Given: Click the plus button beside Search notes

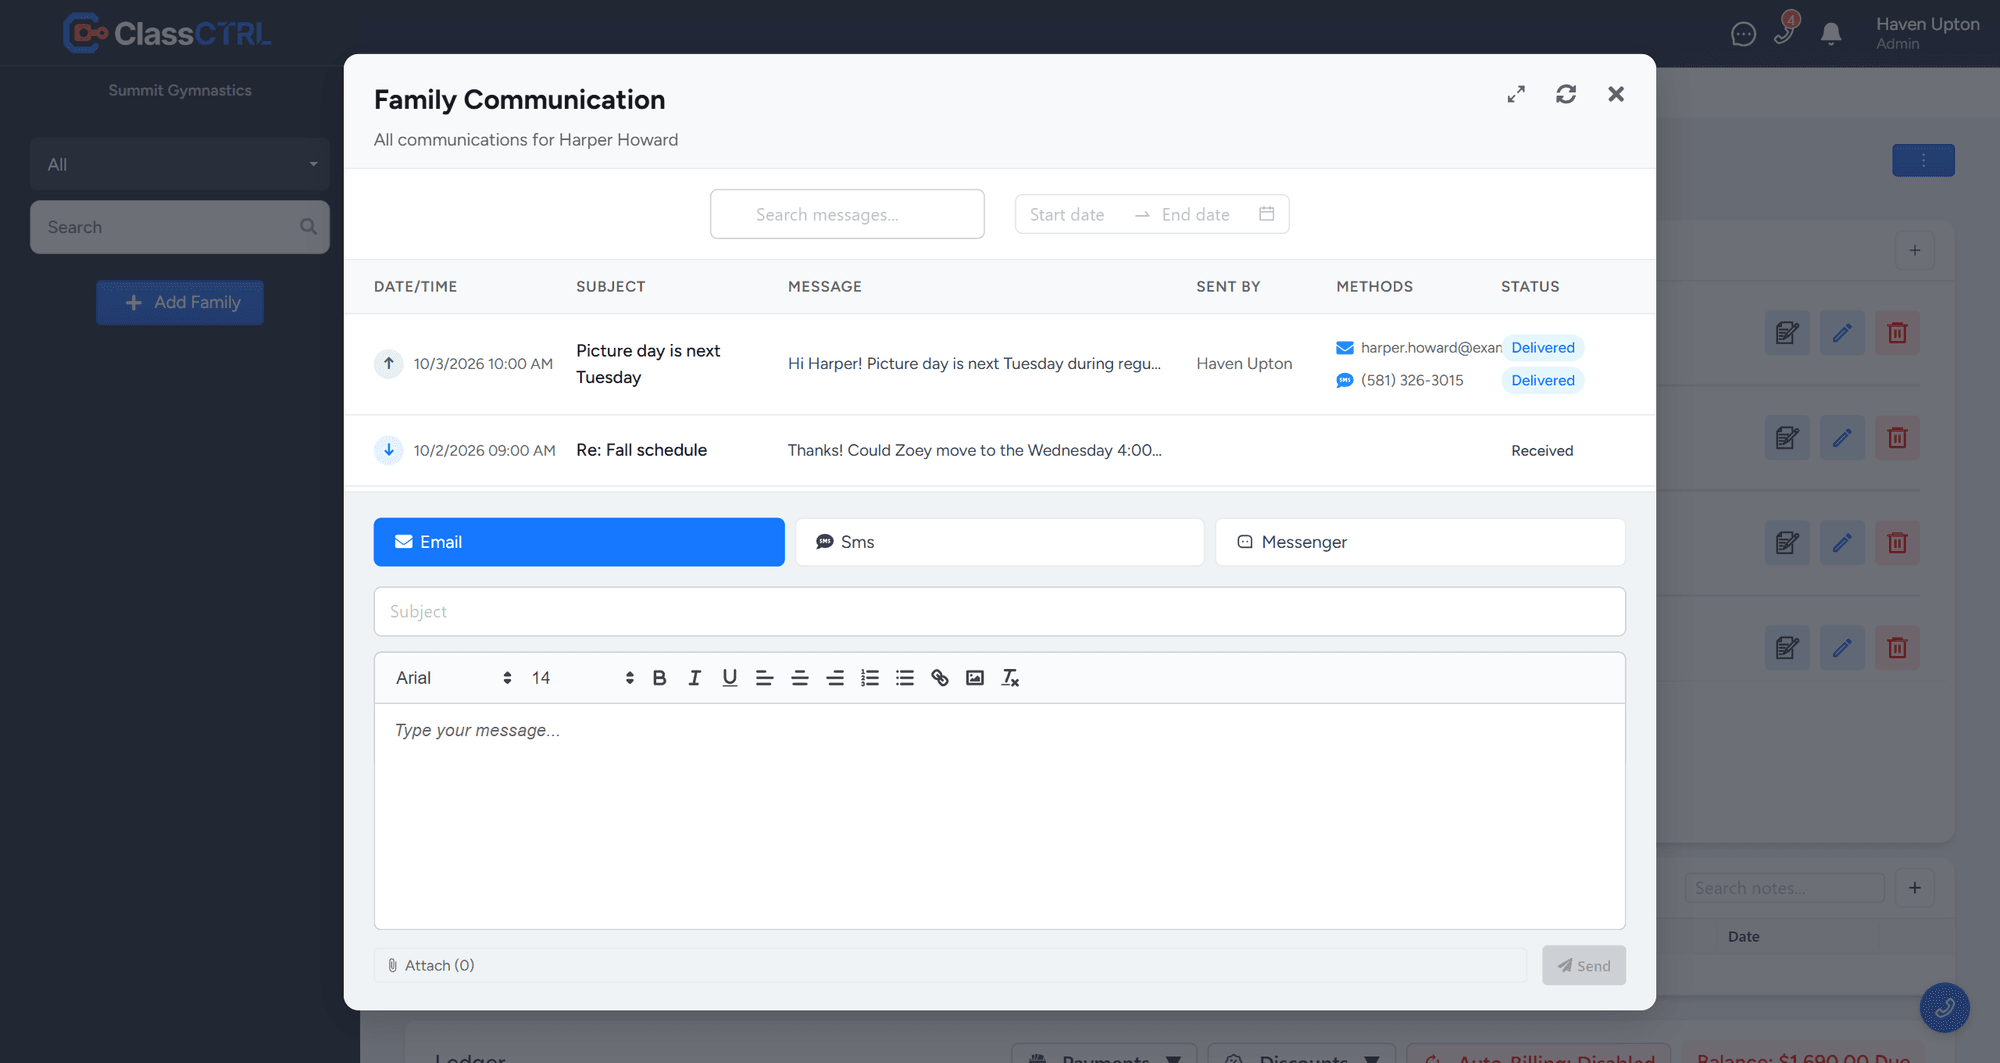Looking at the screenshot, I should (x=1914, y=888).
